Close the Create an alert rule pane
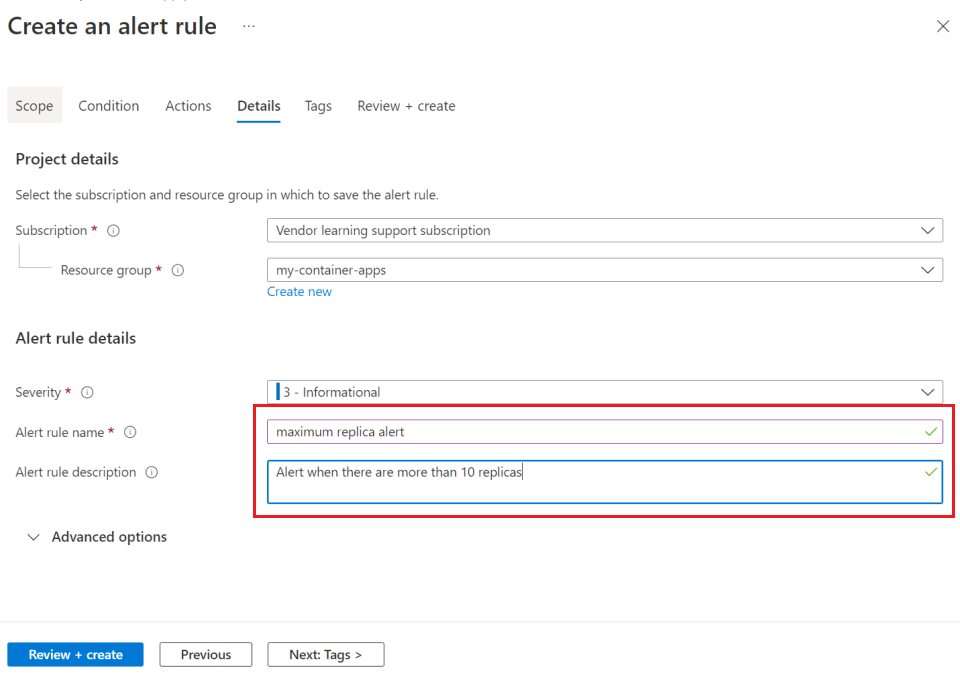This screenshot has width=960, height=680. (943, 26)
